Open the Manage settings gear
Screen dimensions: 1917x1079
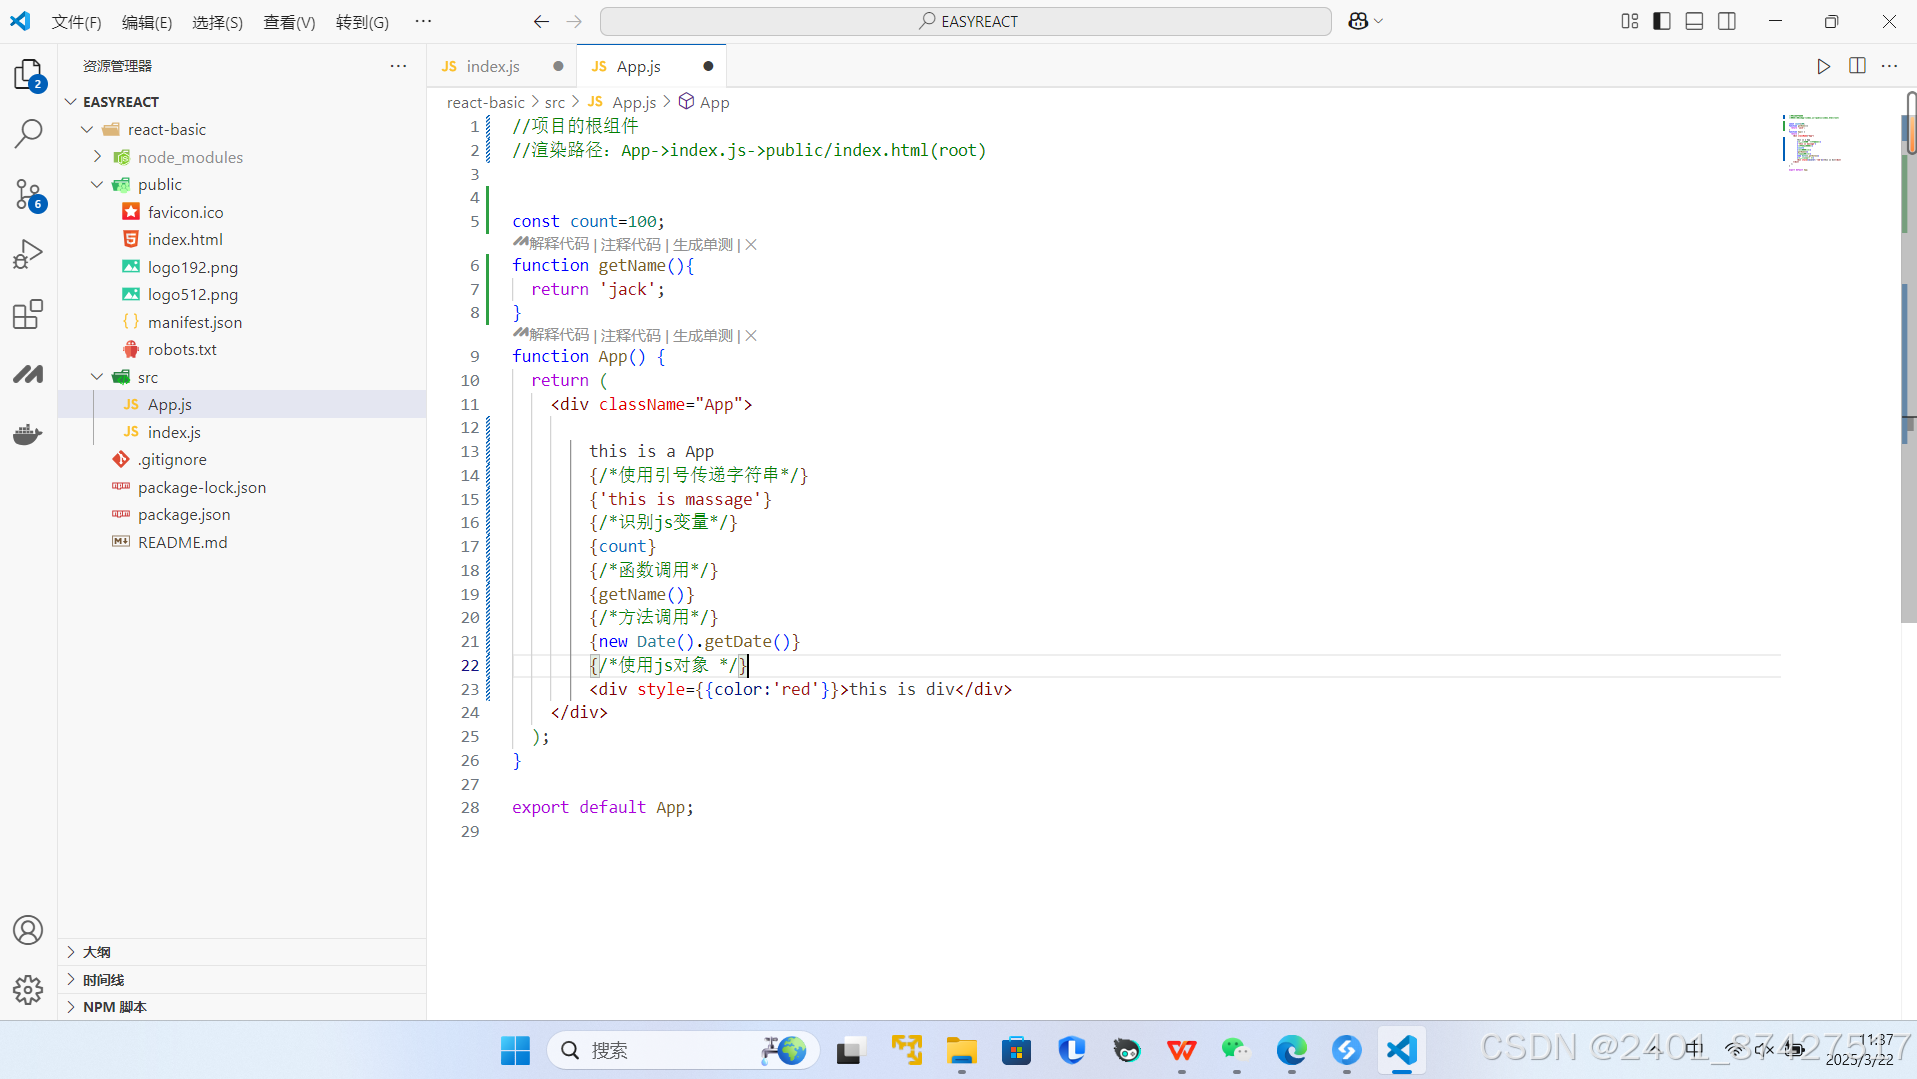[27, 990]
